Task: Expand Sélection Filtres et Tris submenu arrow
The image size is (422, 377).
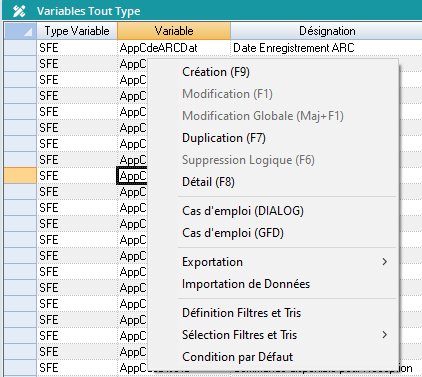Action: click(385, 335)
